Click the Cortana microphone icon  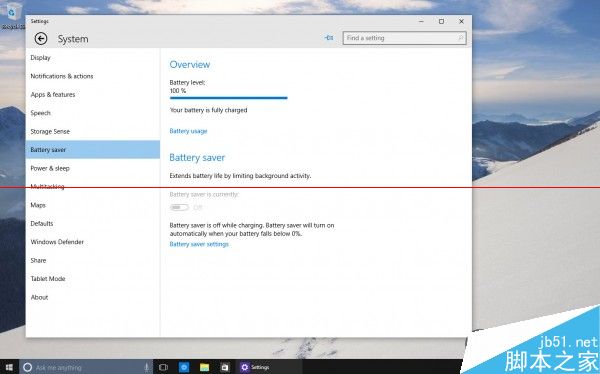click(x=147, y=367)
